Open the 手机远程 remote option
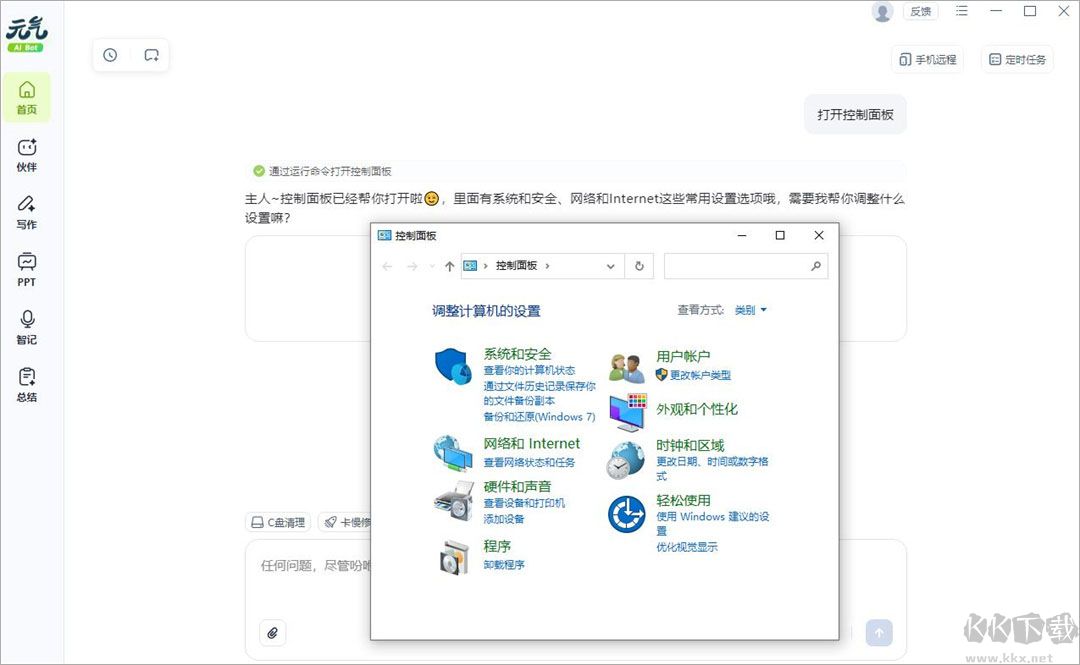The image size is (1080, 665). click(x=928, y=60)
